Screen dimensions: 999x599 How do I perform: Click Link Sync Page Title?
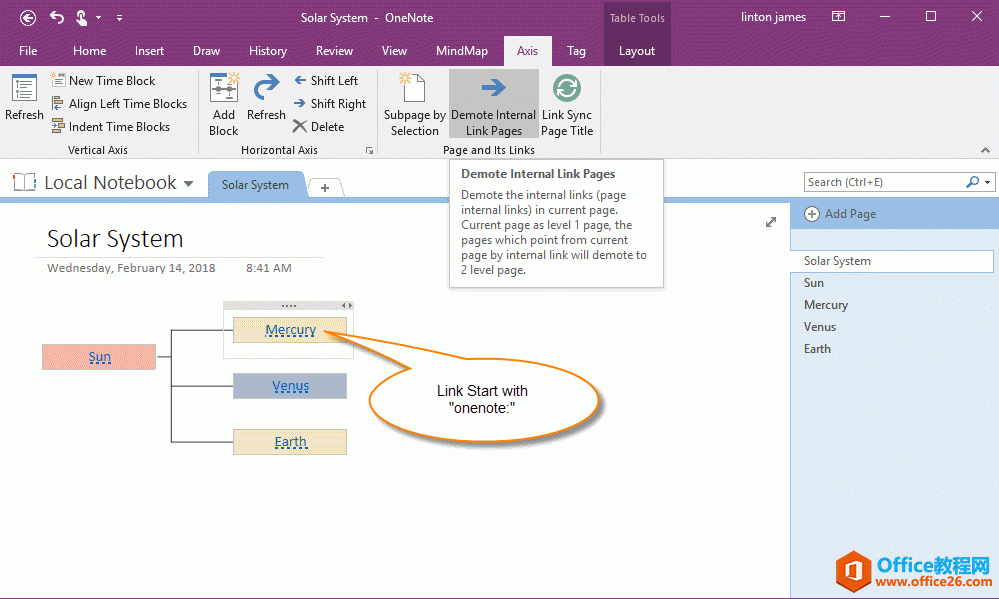(567, 105)
